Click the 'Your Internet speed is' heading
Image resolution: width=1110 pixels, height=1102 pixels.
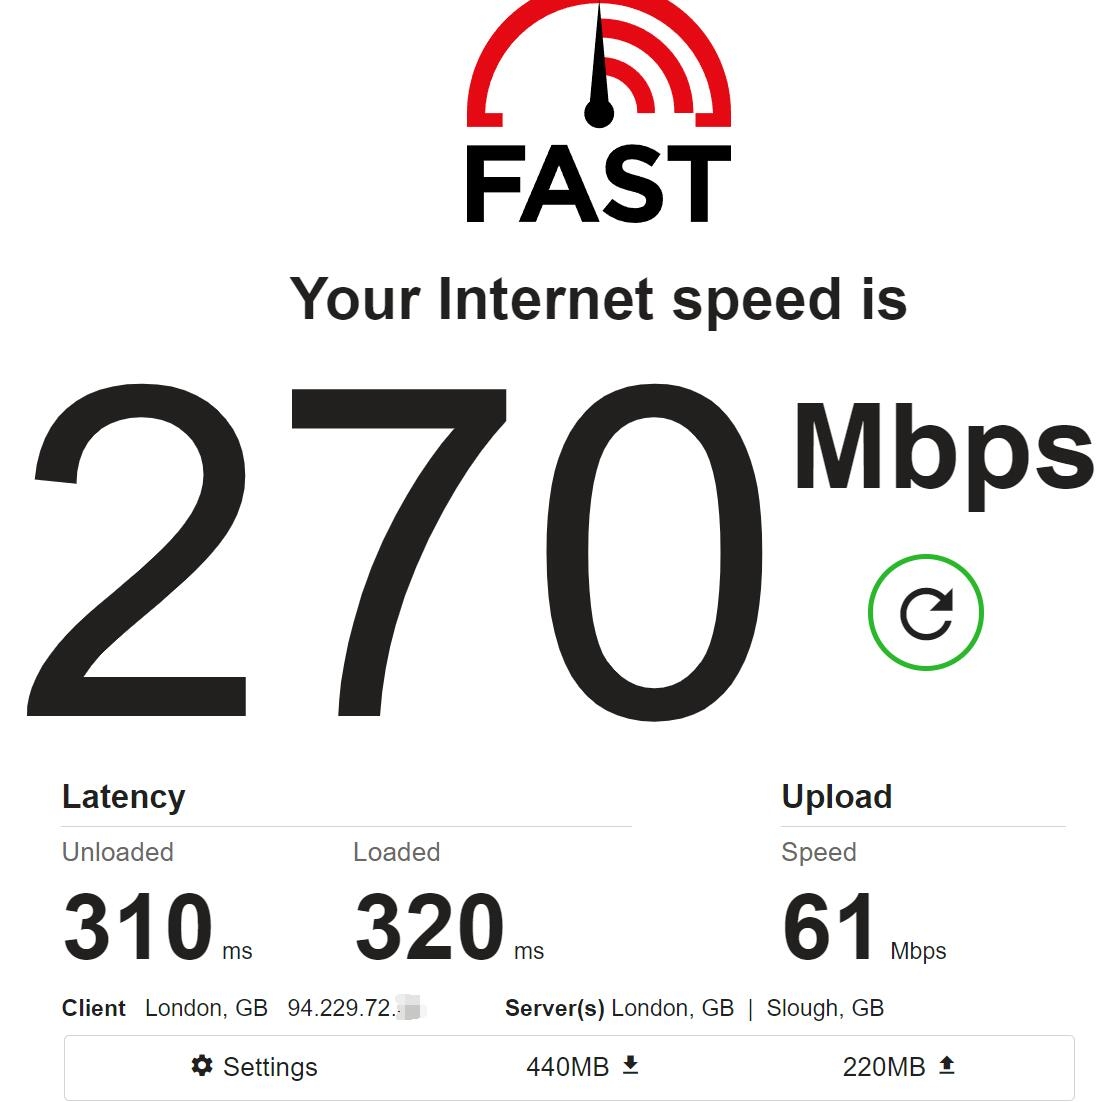pyautogui.click(x=598, y=300)
